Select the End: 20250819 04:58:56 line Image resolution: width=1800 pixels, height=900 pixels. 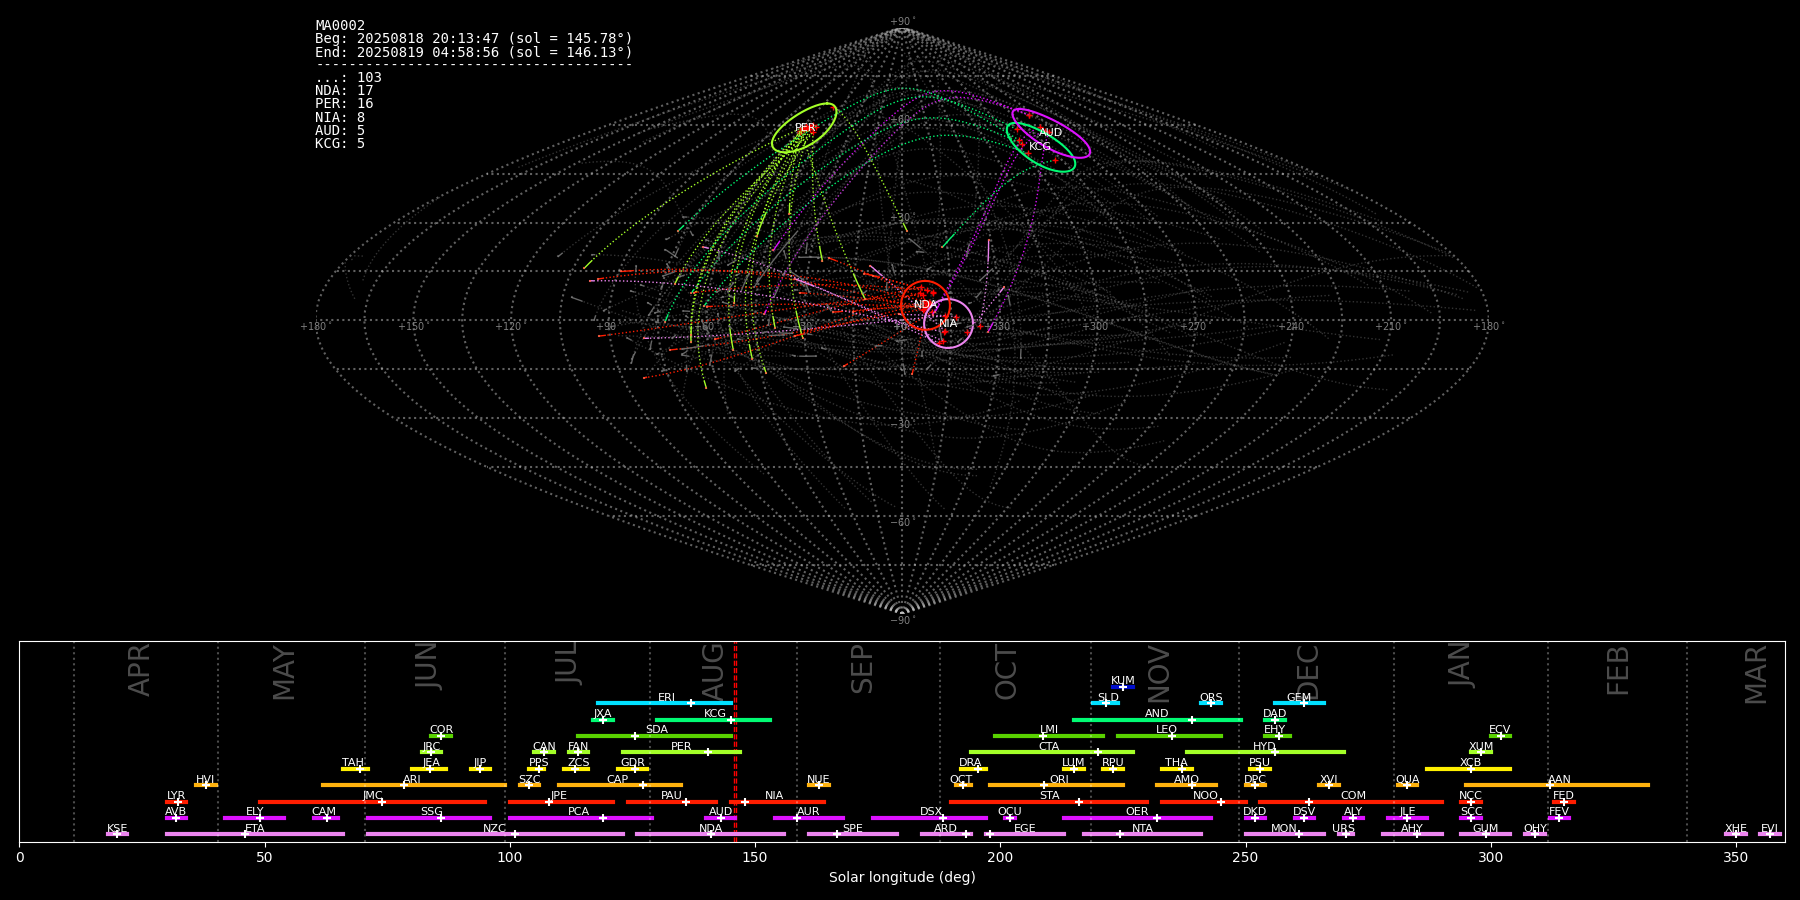(474, 52)
